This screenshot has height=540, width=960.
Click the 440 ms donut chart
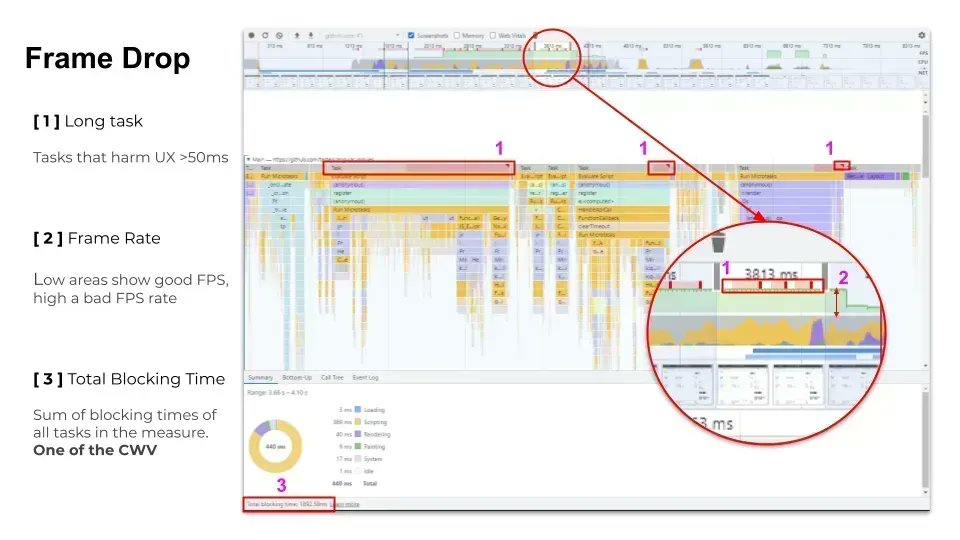click(276, 446)
